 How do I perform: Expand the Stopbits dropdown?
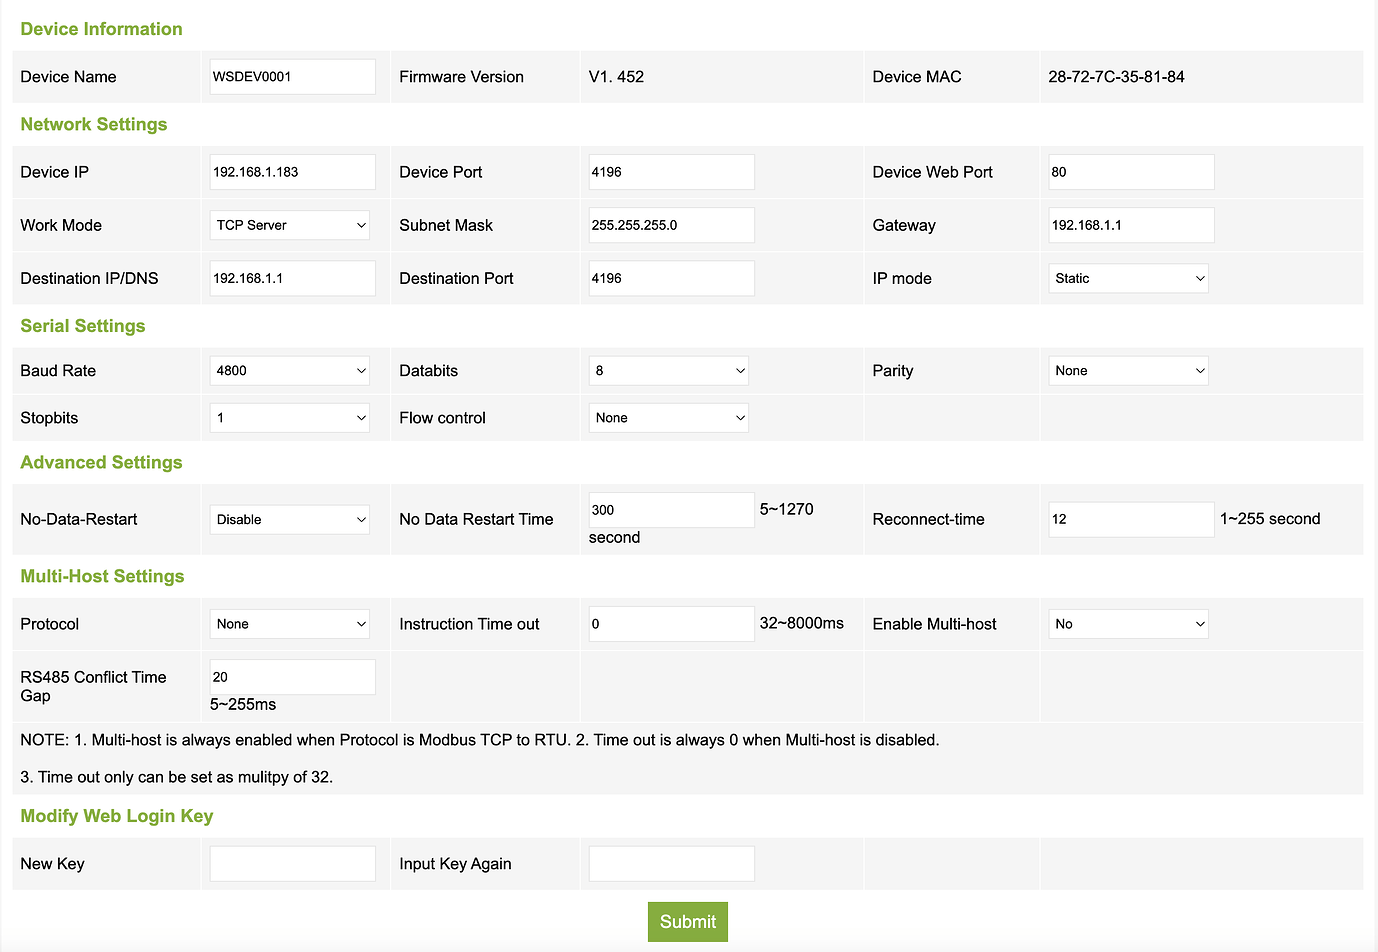point(290,418)
